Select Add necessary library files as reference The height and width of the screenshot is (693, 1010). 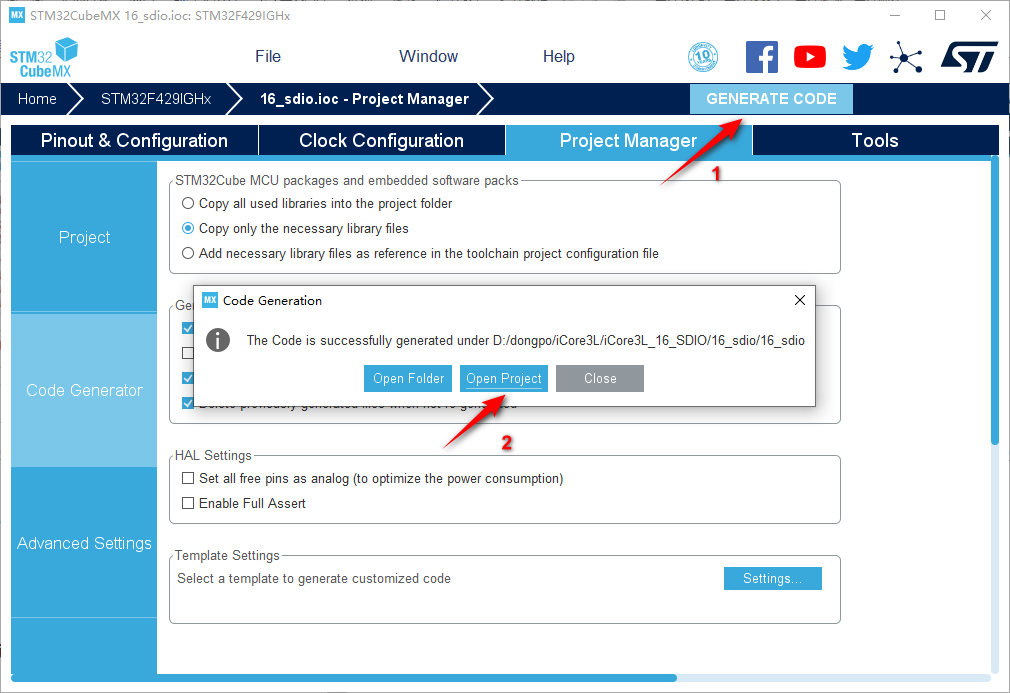(x=188, y=254)
